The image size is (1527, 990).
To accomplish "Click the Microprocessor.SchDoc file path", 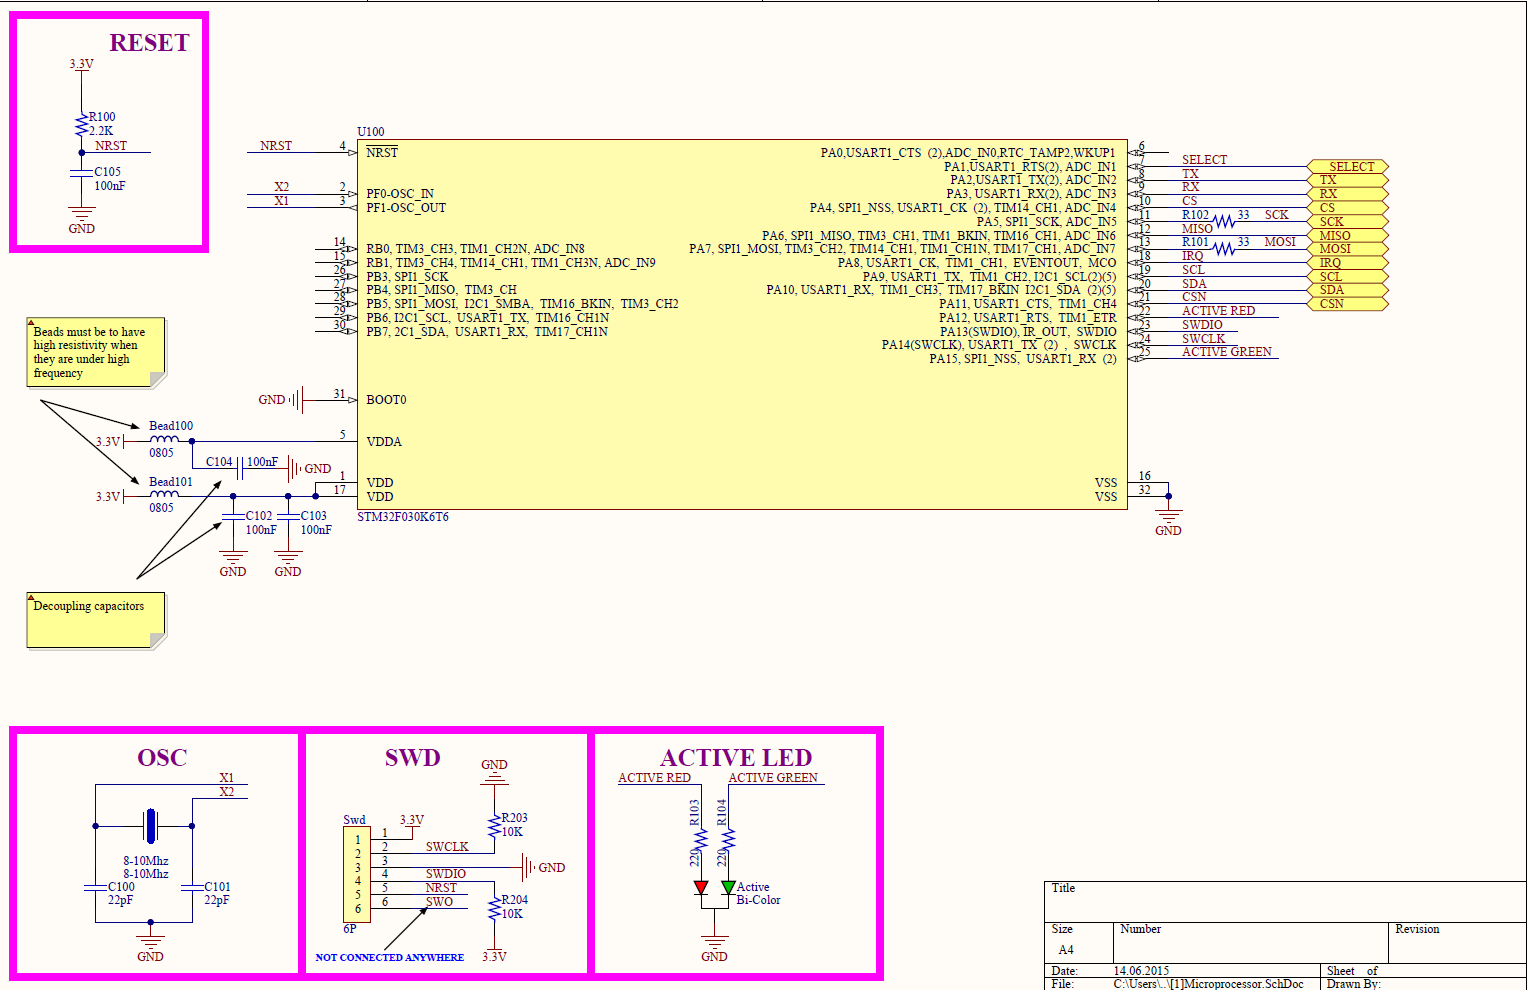I will click(x=1209, y=984).
